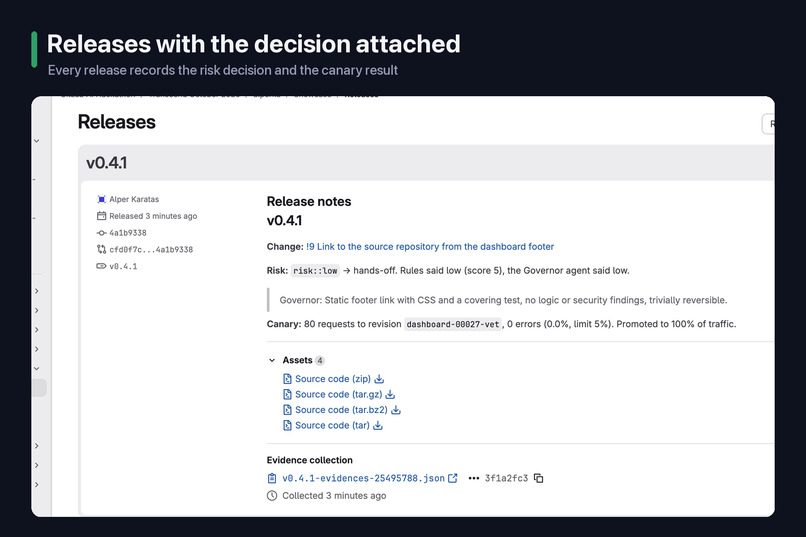The image size is (806, 537).
Task: Click the dashboard-00027-vet revision code
Action: click(x=452, y=324)
